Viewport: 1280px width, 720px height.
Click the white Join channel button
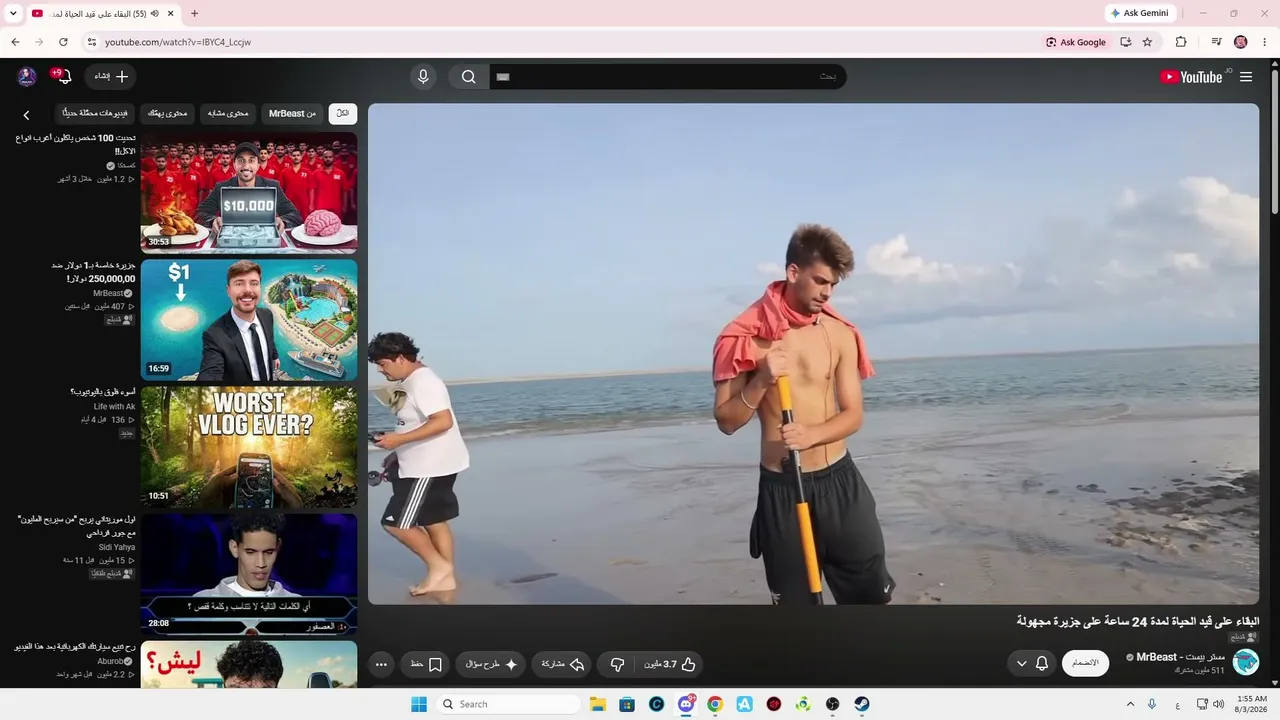click(x=1085, y=663)
